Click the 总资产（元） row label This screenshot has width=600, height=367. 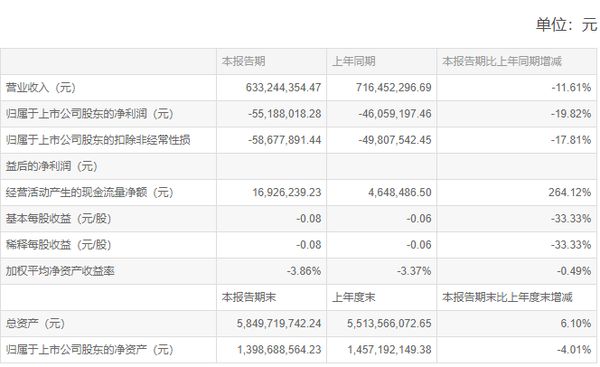(35, 323)
